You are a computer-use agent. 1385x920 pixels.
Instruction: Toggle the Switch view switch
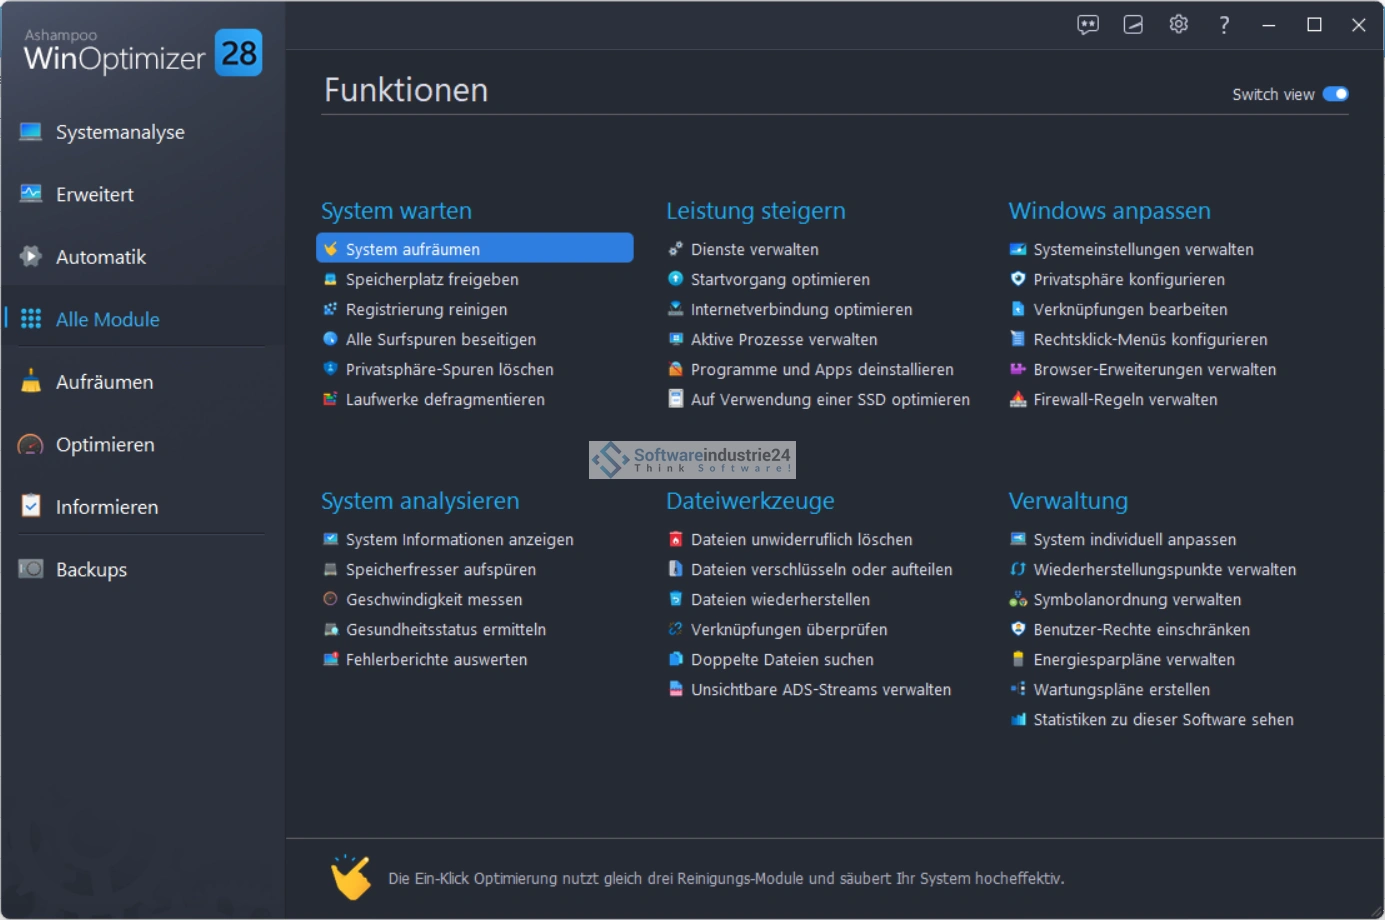pyautogui.click(x=1335, y=94)
